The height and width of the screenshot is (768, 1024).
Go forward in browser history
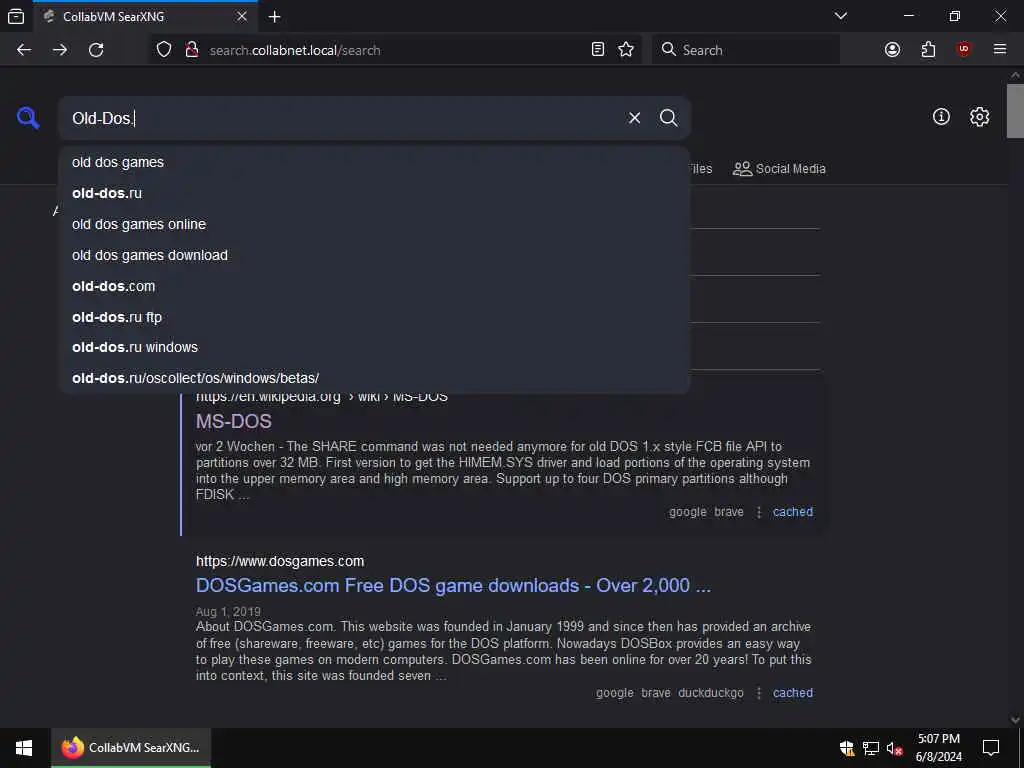60,50
